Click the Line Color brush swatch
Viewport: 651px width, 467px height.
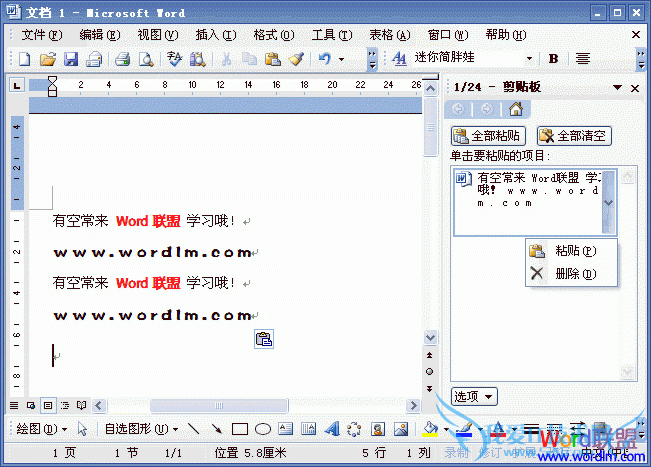465,429
